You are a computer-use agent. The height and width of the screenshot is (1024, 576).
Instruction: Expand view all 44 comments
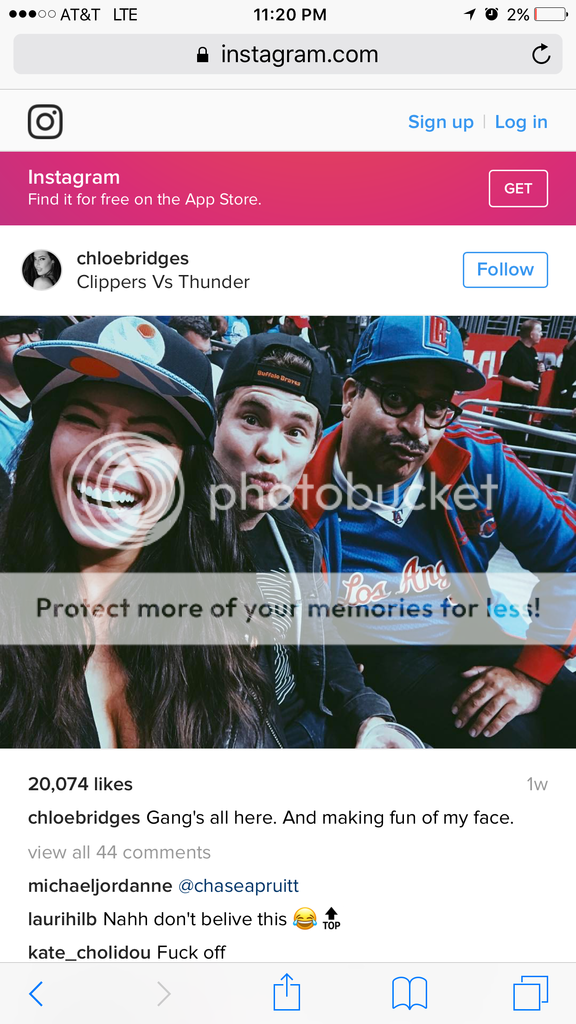coord(120,852)
